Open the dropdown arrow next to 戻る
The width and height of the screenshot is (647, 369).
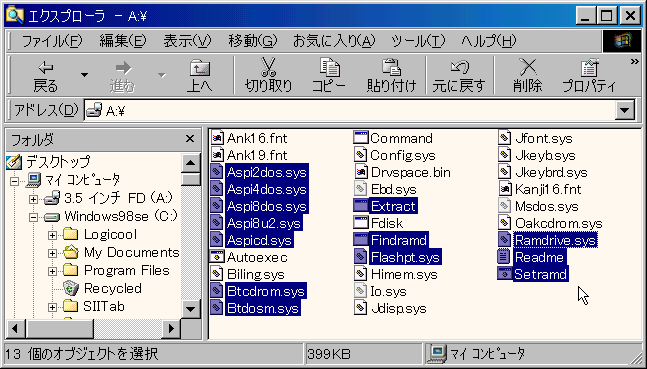[84, 75]
